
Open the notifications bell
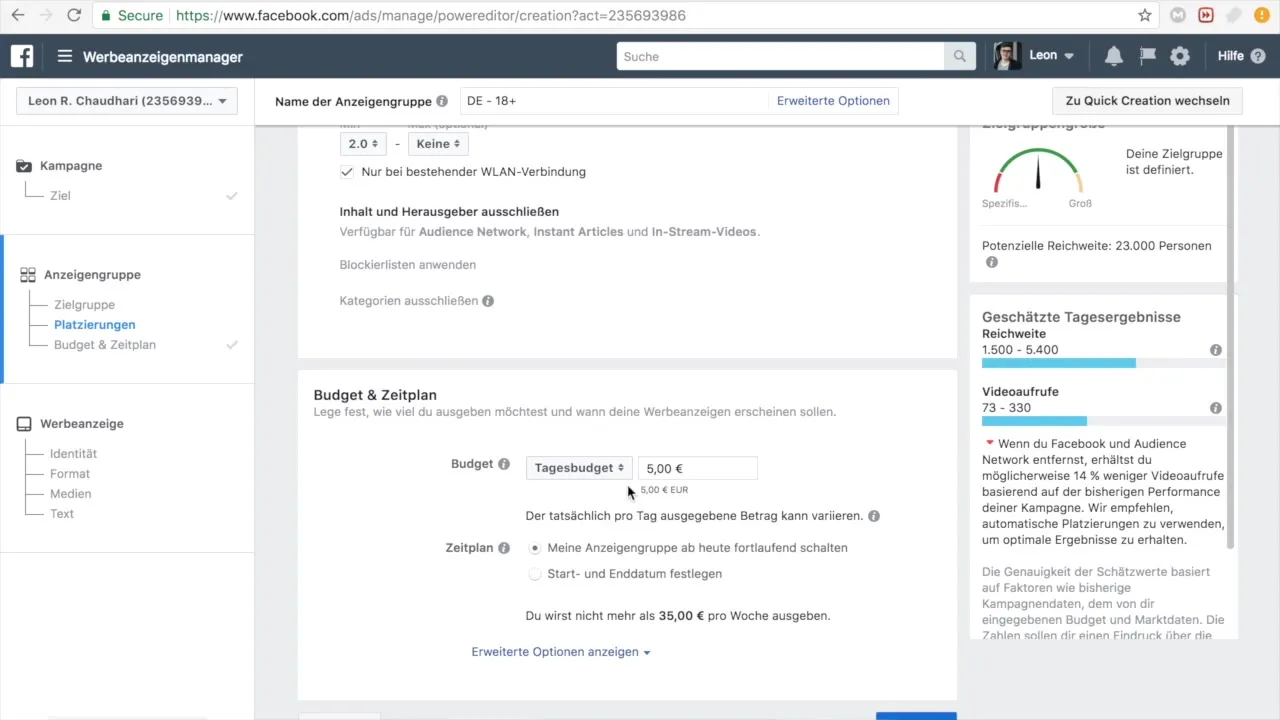[x=1114, y=57]
